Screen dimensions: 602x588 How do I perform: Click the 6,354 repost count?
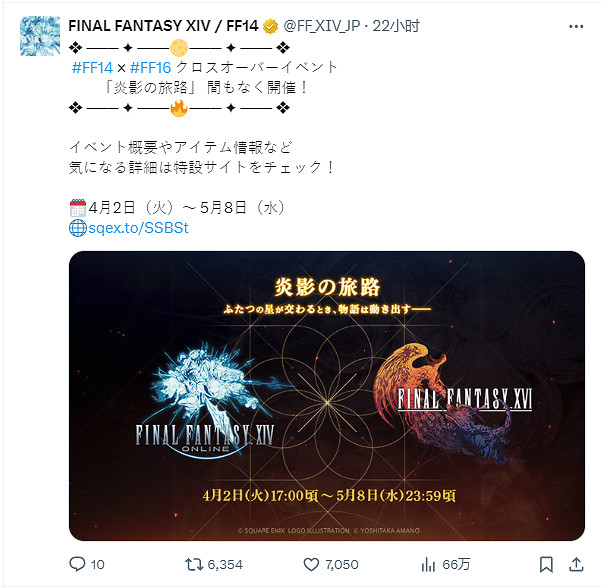(225, 565)
